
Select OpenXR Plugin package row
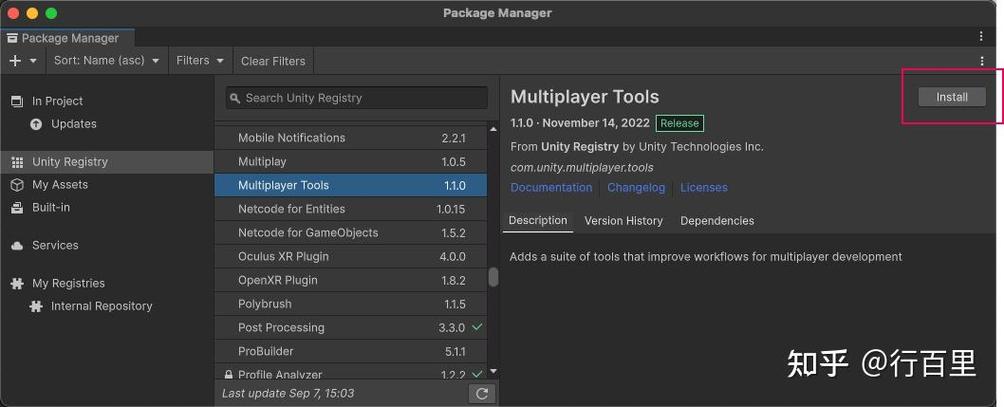coord(351,280)
